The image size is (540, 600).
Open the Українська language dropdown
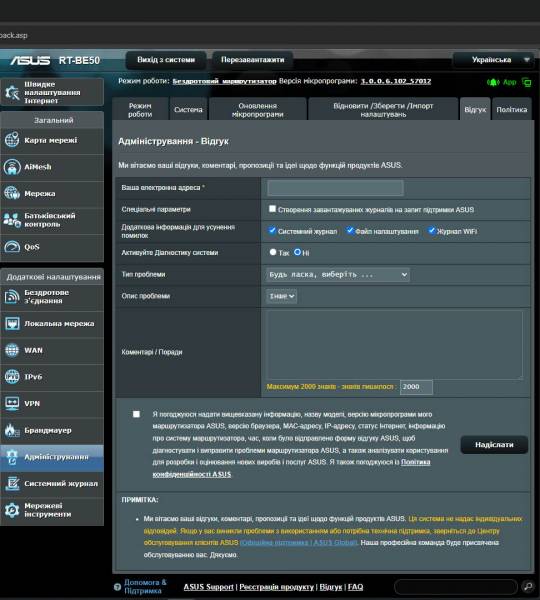pyautogui.click(x=493, y=60)
